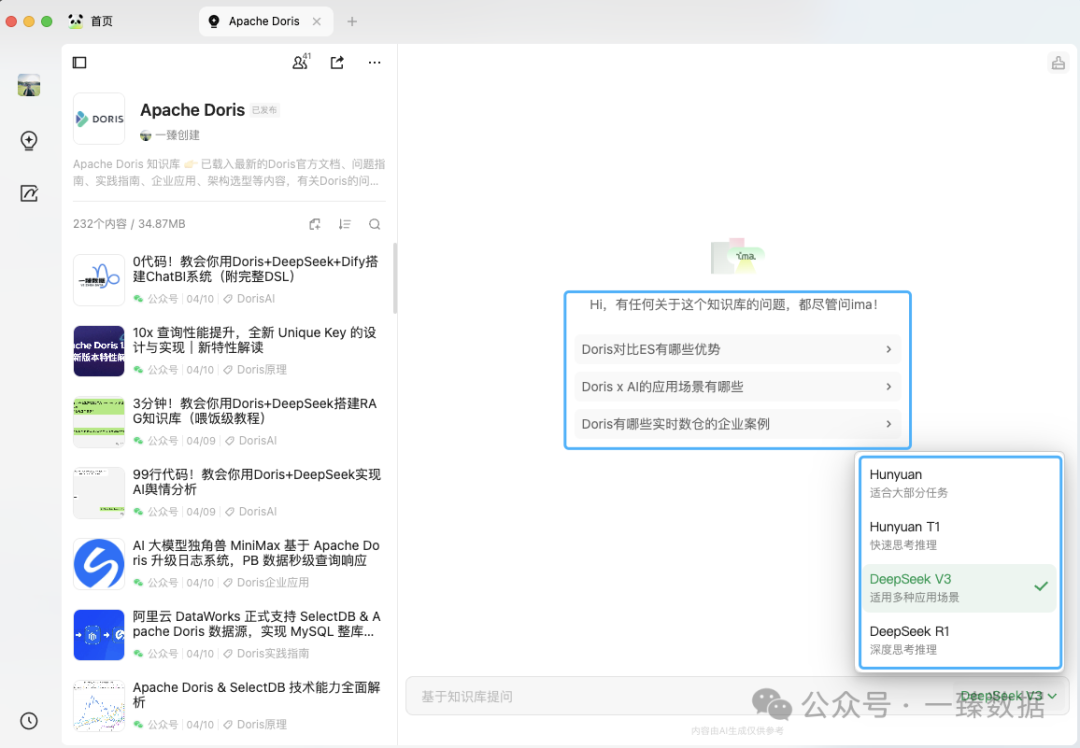This screenshot has width=1080, height=748.
Task: Click the Apache Doris DORIS logo
Action: pyautogui.click(x=99, y=118)
